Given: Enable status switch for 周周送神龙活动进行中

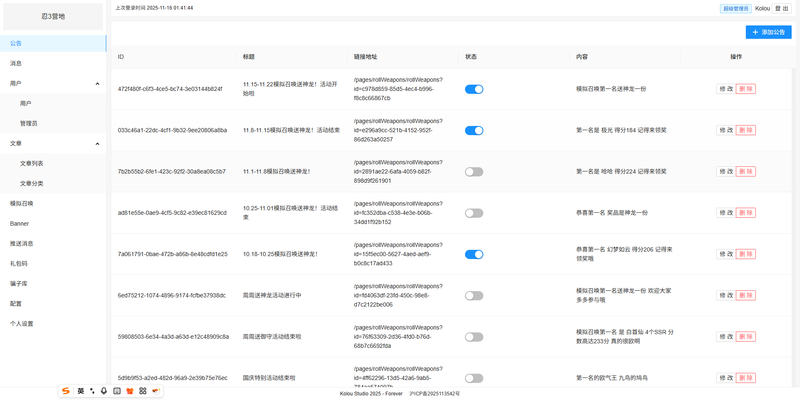Looking at the screenshot, I should (x=474, y=296).
